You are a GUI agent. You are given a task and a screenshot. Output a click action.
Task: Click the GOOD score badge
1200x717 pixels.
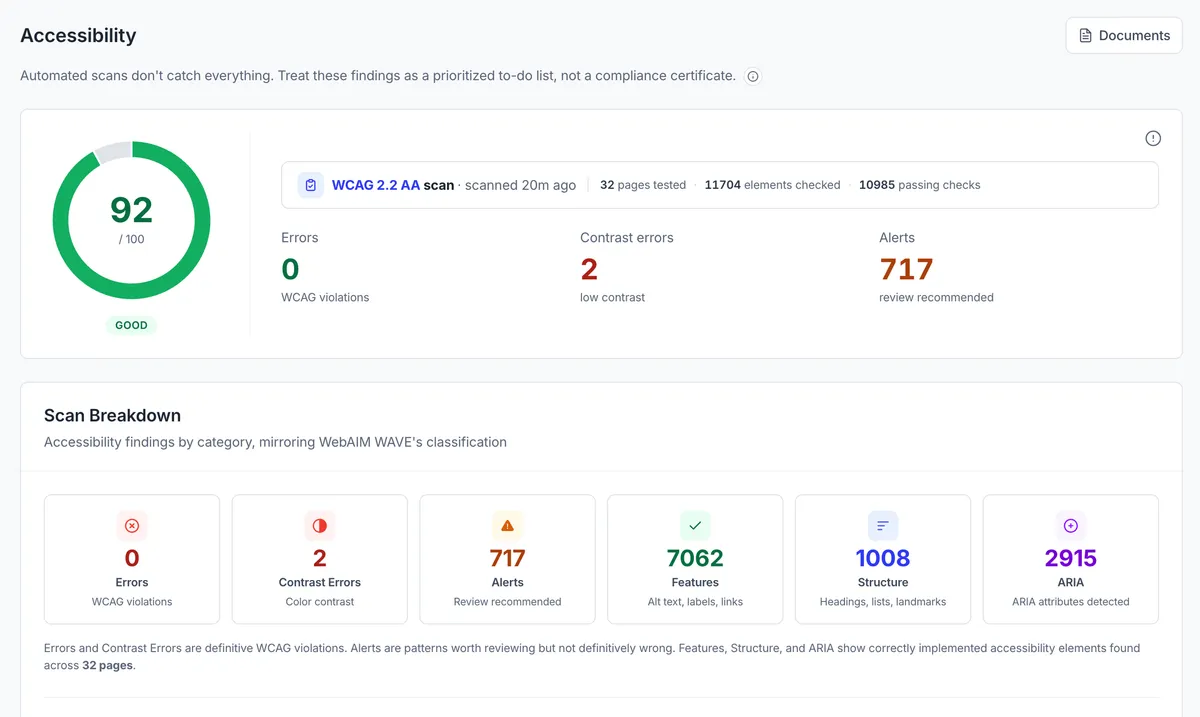tap(131, 325)
